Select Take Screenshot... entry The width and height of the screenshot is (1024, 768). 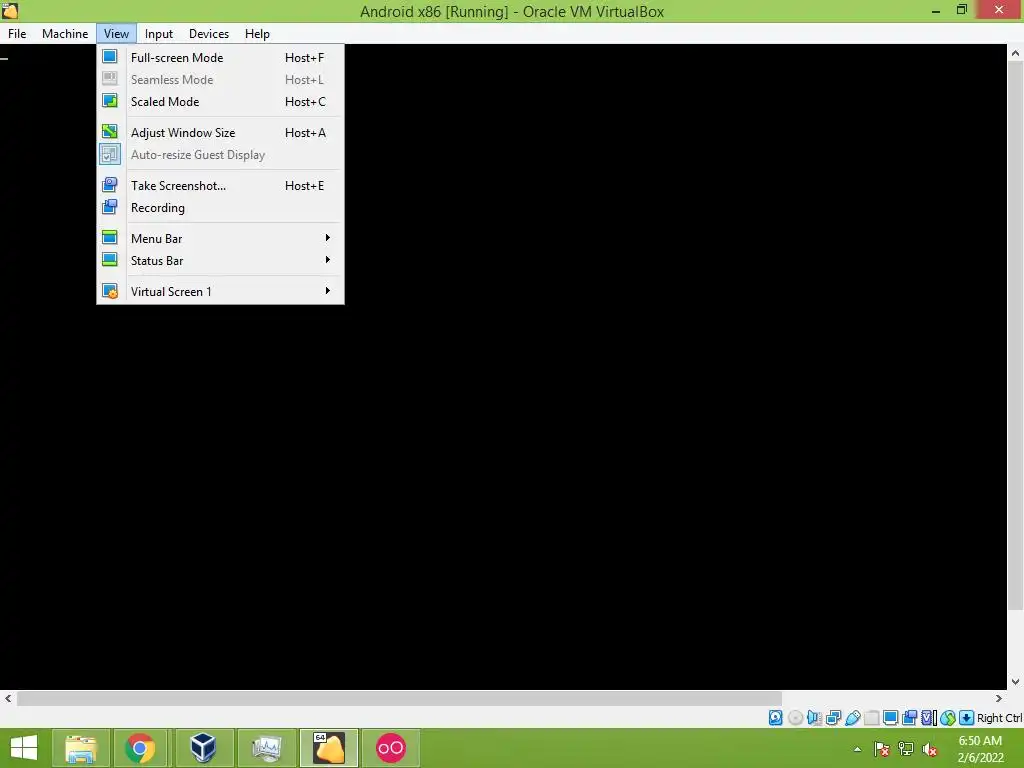click(x=220, y=185)
